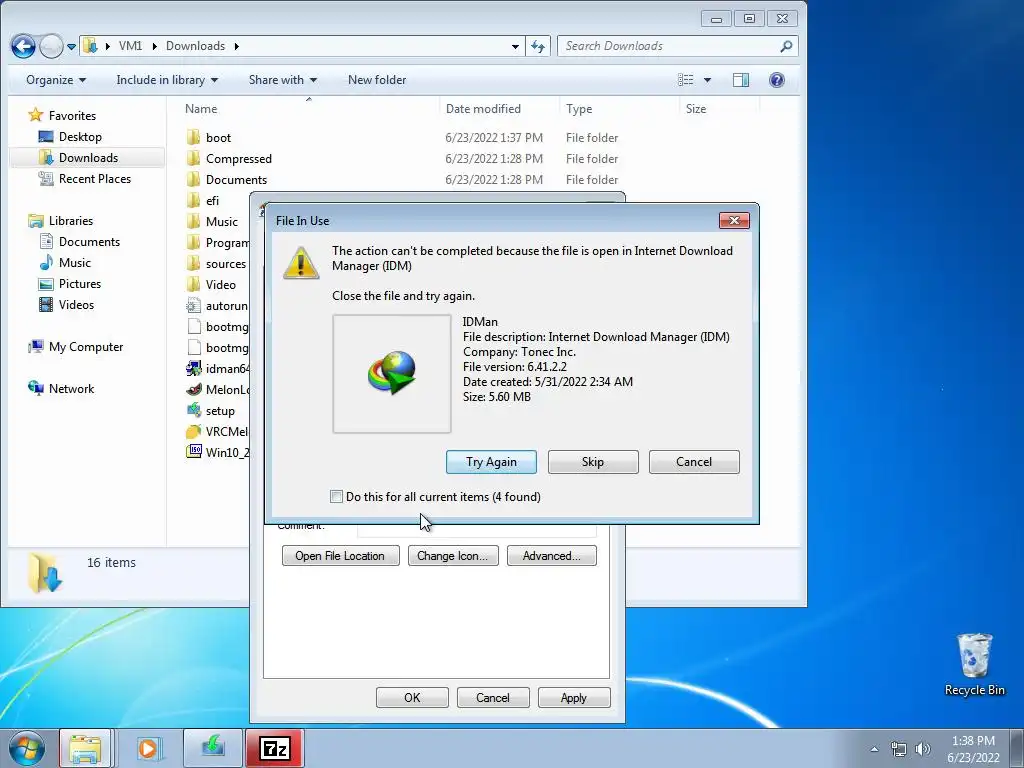Select the Documents folder in file list
Screen dimensions: 1024x768
pos(227,180)
